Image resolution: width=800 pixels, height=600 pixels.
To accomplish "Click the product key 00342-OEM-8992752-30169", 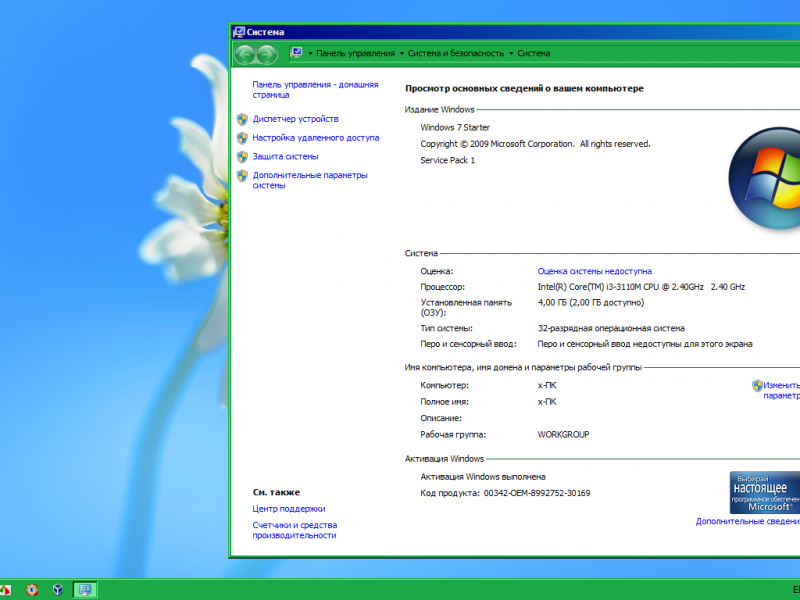I will point(537,493).
